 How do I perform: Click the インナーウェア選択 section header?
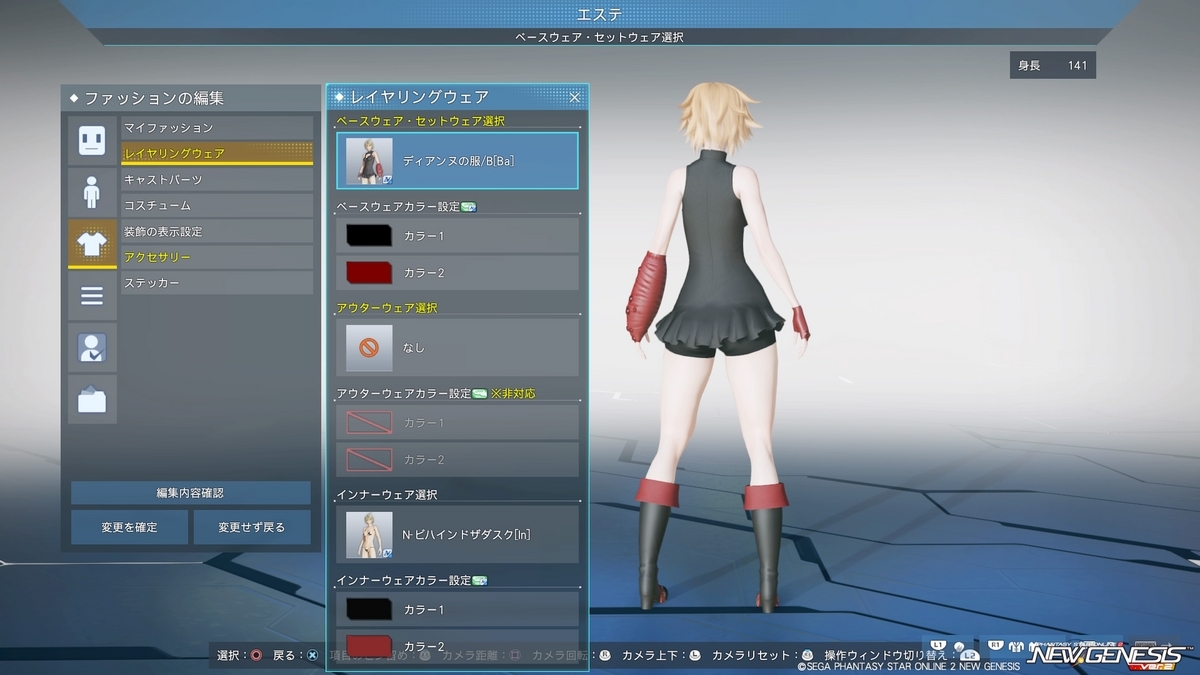point(387,495)
